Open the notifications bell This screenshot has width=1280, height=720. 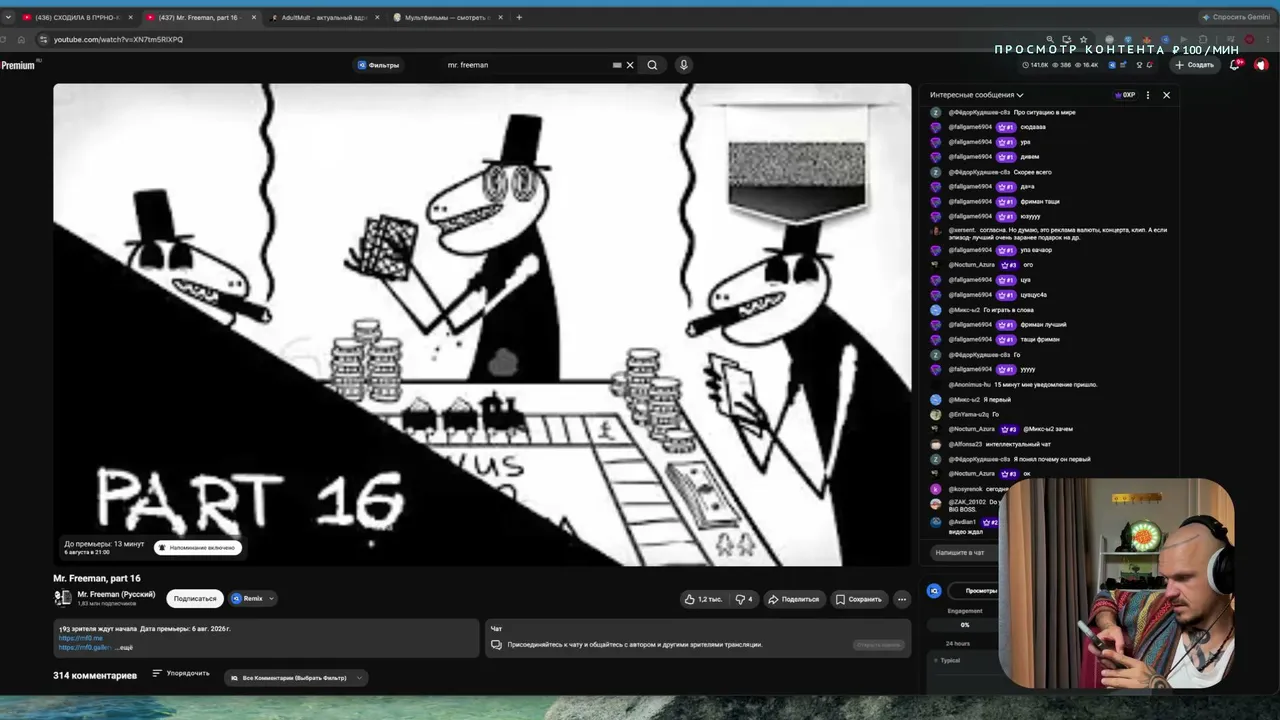1235,65
